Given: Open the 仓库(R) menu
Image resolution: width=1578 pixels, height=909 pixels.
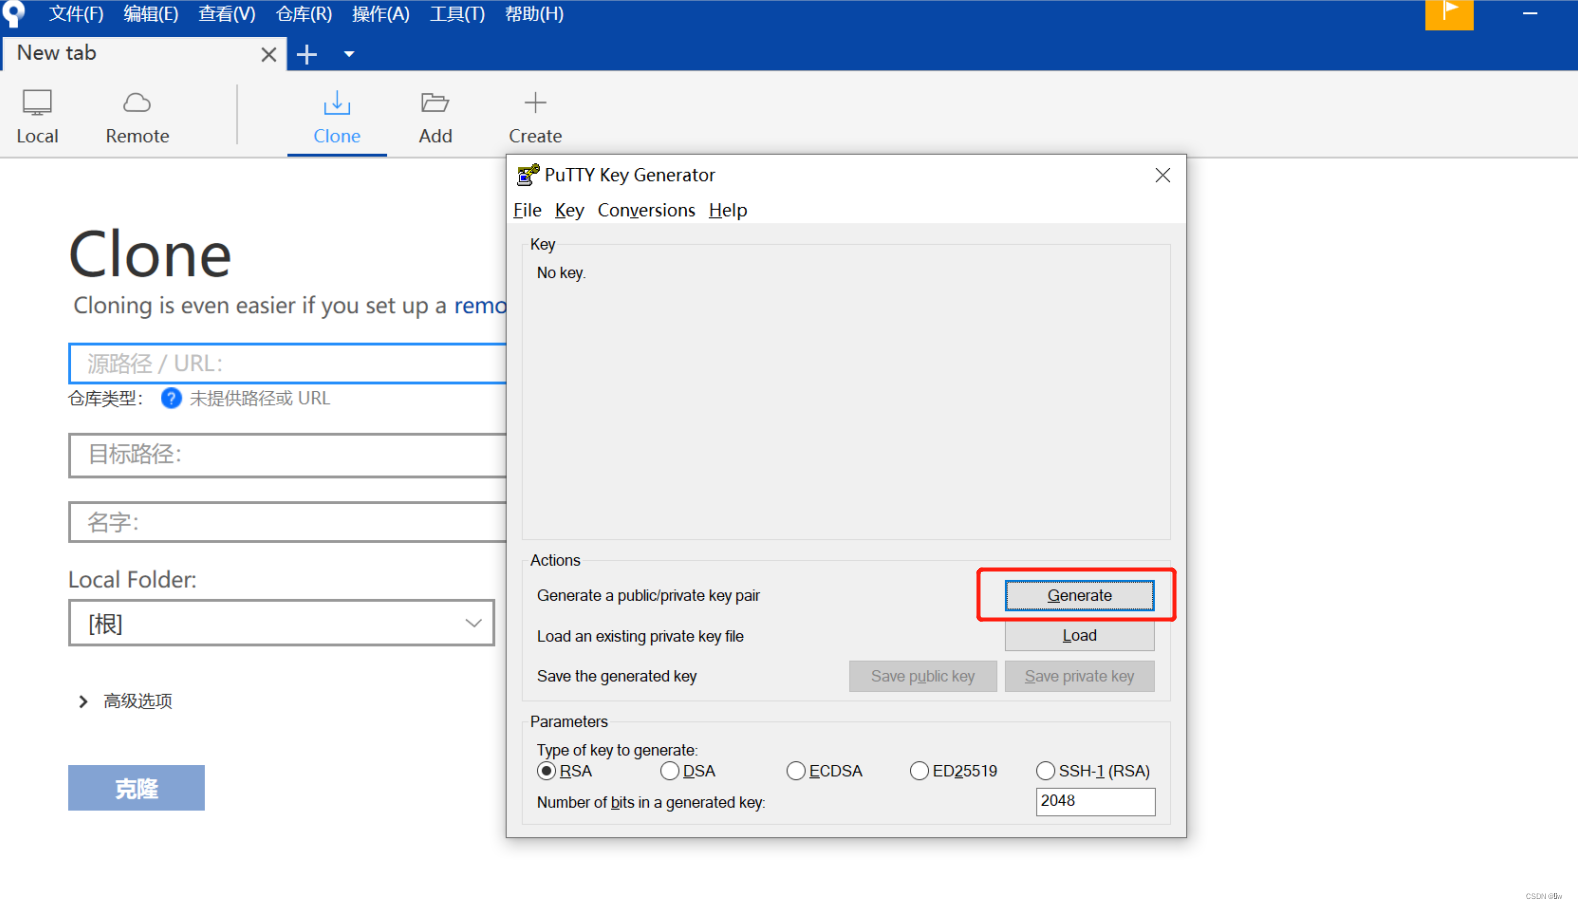Looking at the screenshot, I should [304, 14].
